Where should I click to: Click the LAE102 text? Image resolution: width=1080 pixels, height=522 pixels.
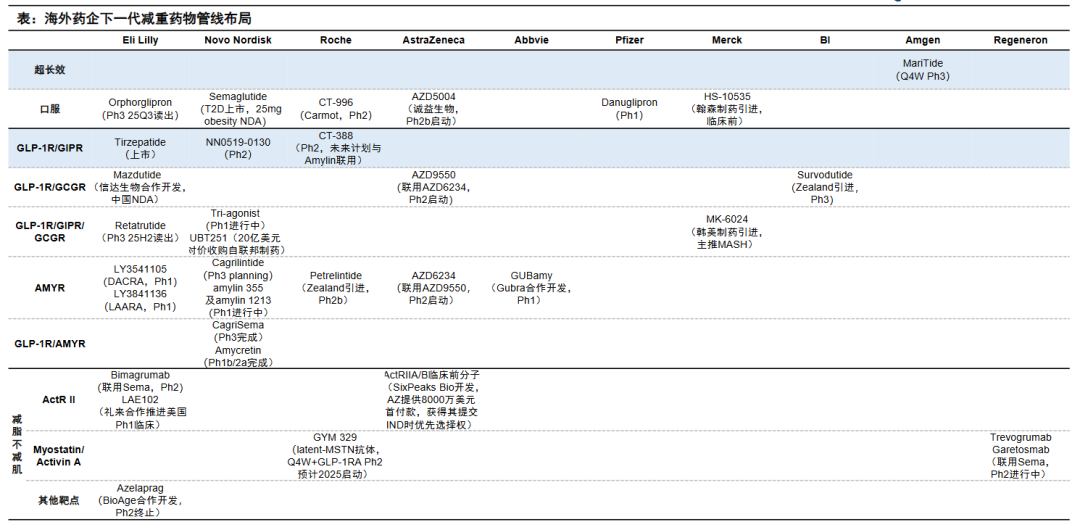[x=140, y=399]
